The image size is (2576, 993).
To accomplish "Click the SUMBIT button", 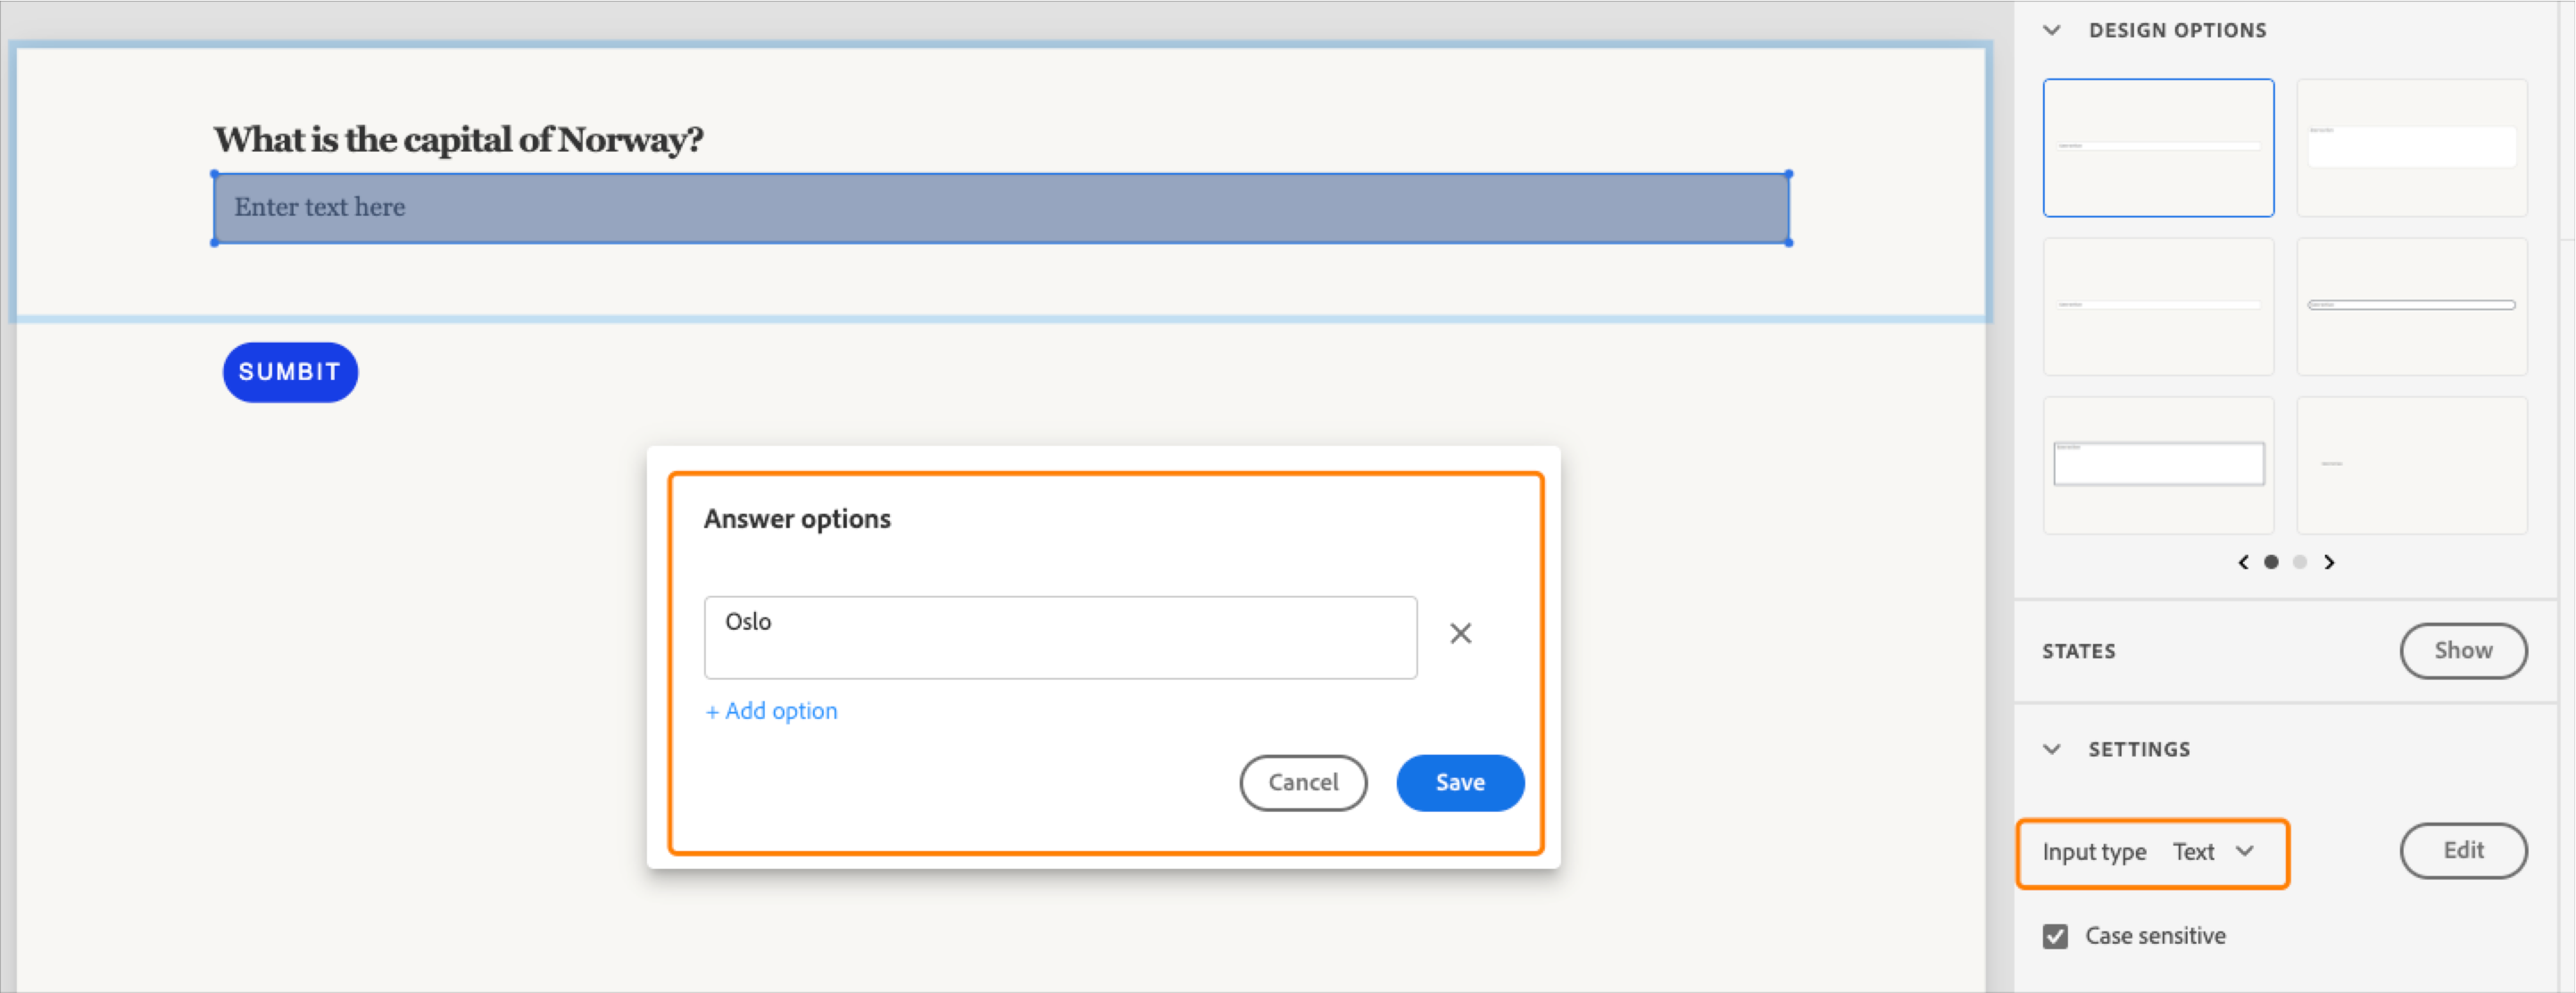I will click(290, 372).
